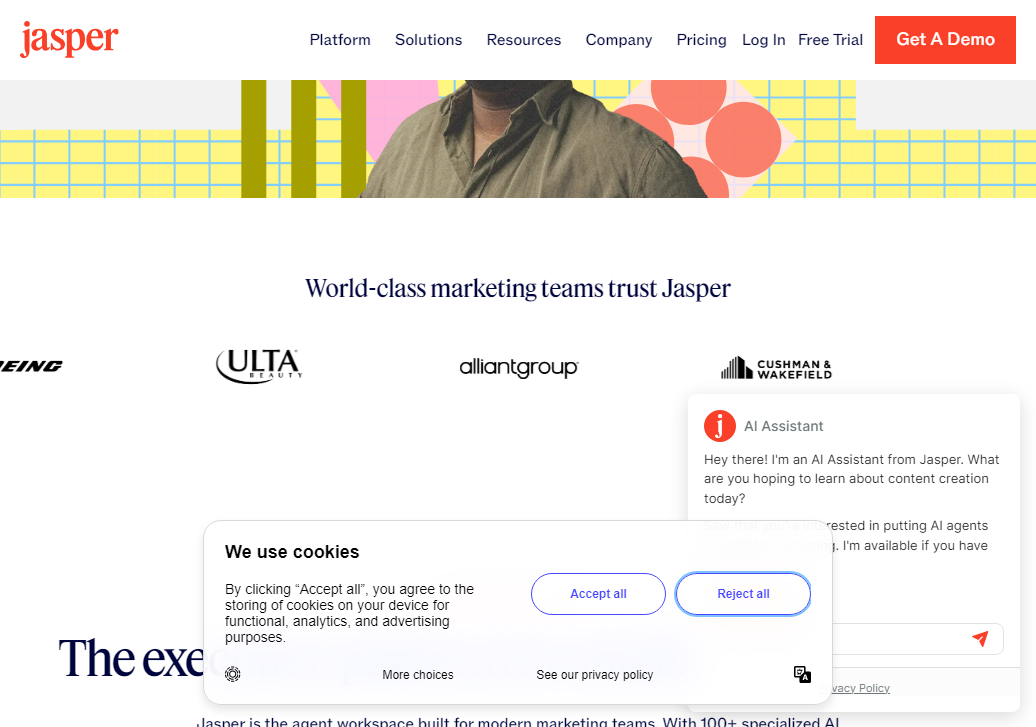Start a Free Trial
This screenshot has width=1036, height=727.
(831, 40)
